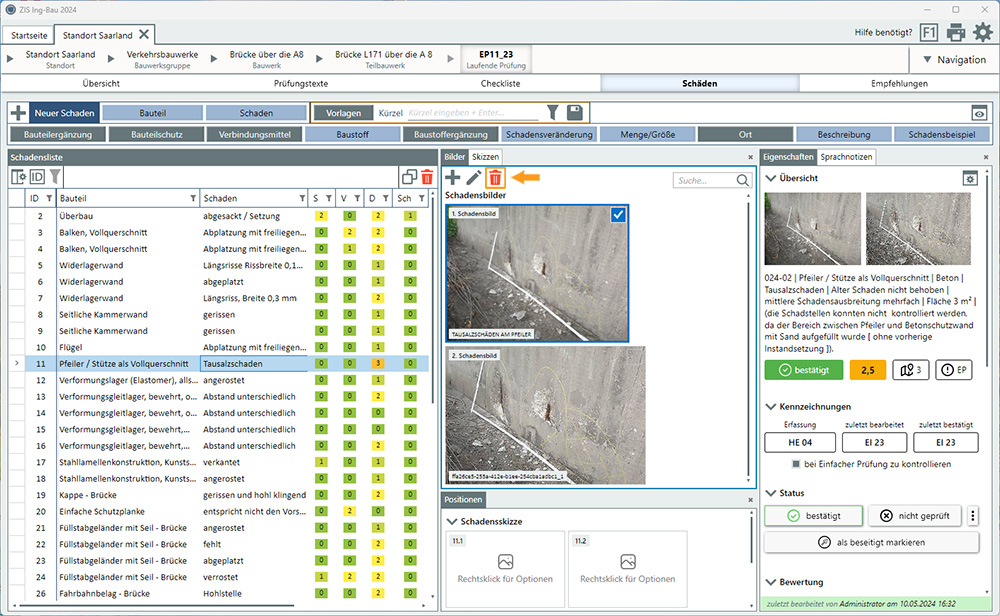
Task: Click the duplicate icon in the Schadensliste toolbar
Action: (x=408, y=177)
